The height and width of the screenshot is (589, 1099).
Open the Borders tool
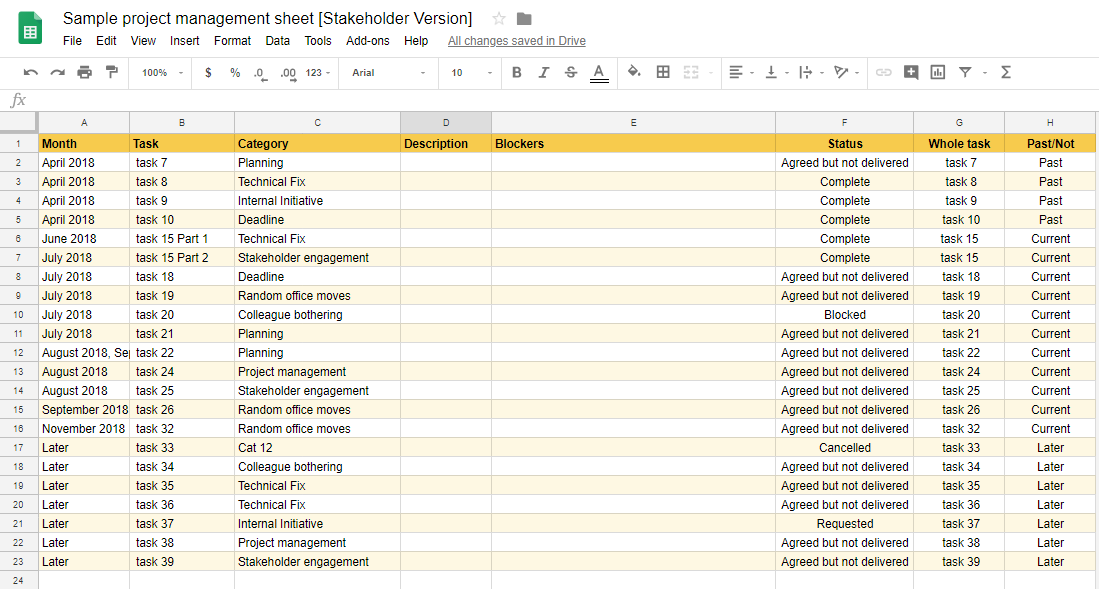pyautogui.click(x=663, y=72)
